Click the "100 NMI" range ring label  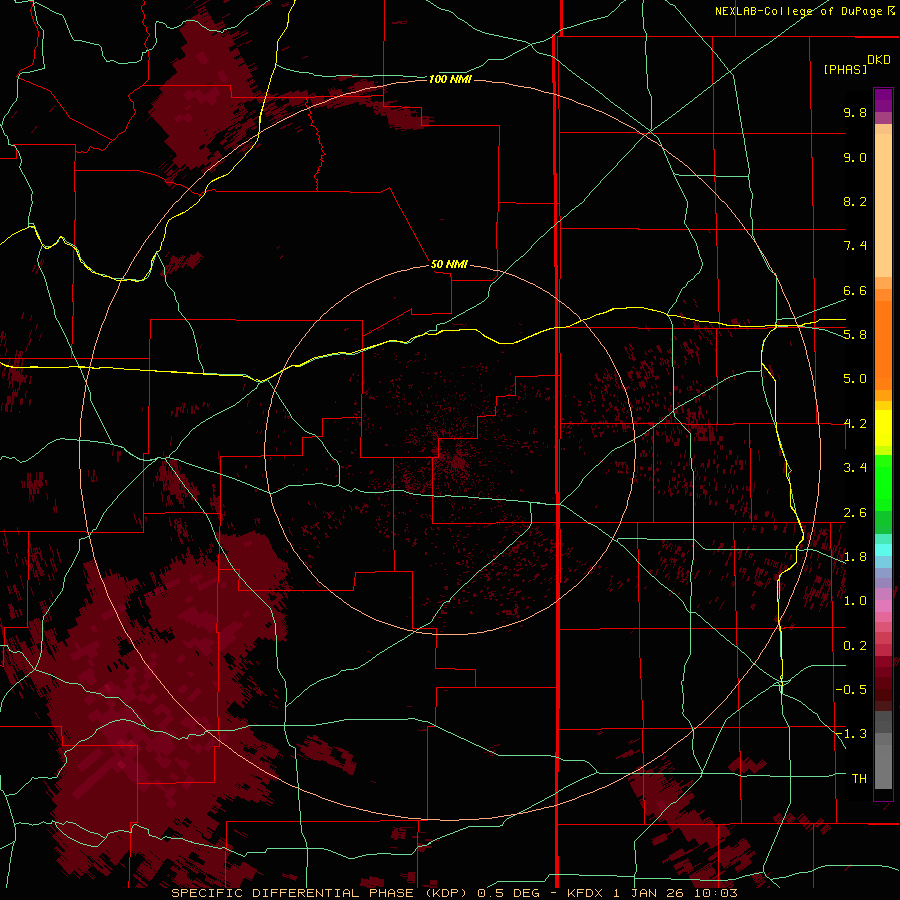pyautogui.click(x=450, y=79)
